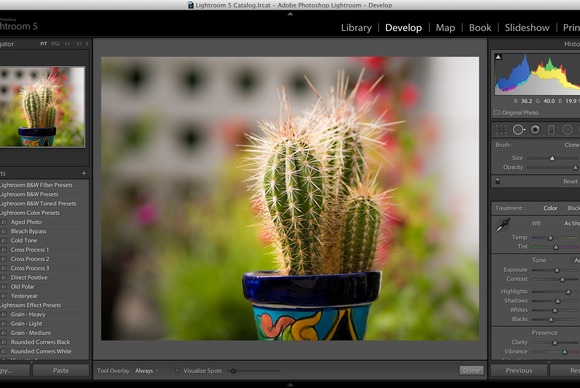Viewport: 580px width, 388px height.
Task: Click the Grain - Heavy preset icon
Action: pos(4,314)
